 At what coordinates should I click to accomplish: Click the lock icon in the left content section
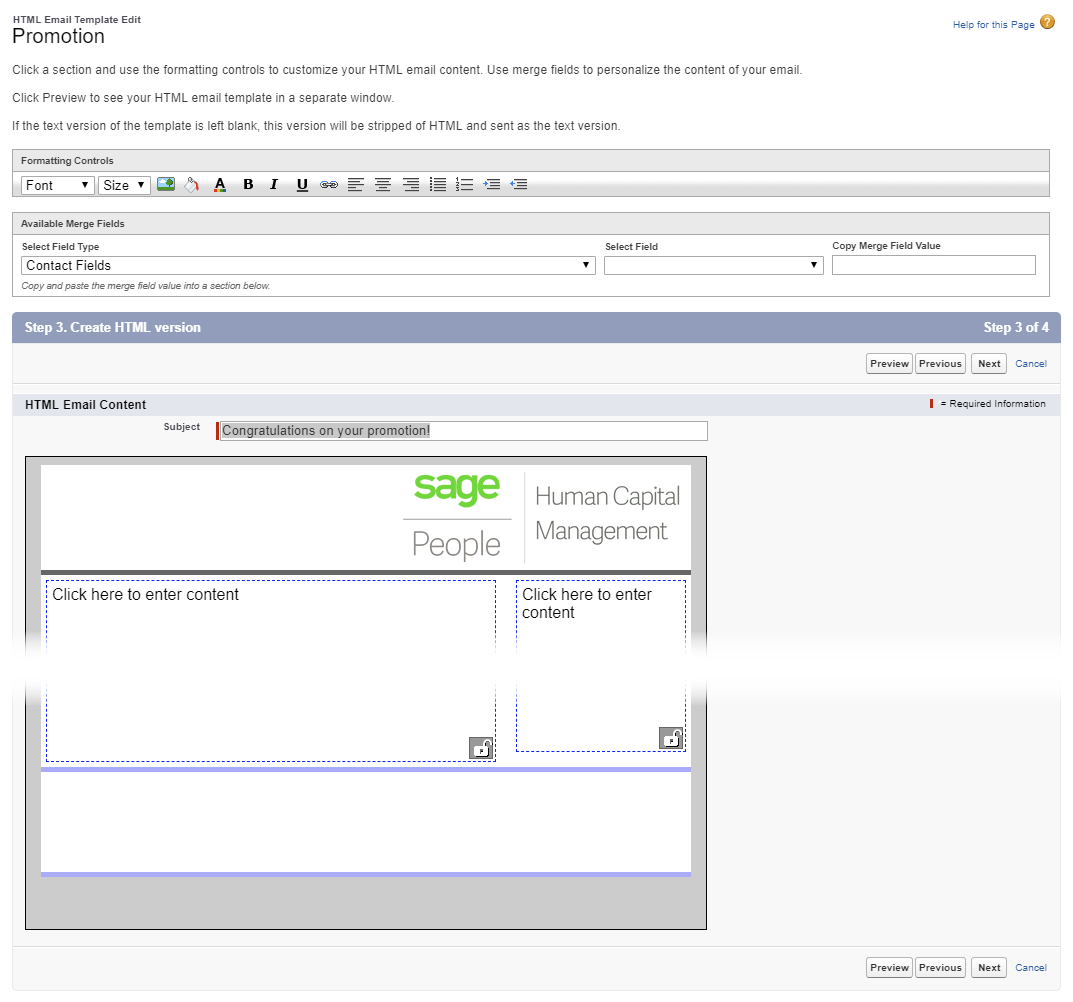(x=481, y=748)
